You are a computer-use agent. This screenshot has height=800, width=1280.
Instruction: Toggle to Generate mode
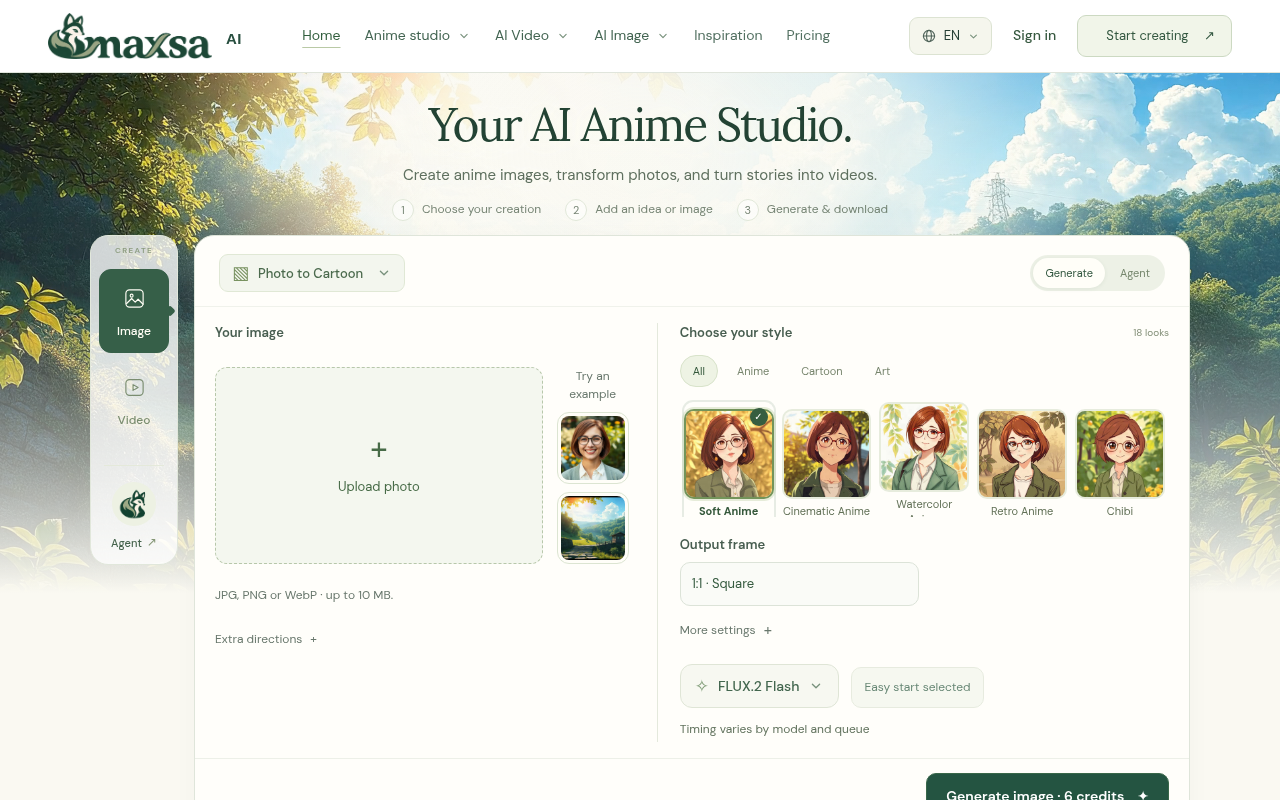[x=1069, y=273]
